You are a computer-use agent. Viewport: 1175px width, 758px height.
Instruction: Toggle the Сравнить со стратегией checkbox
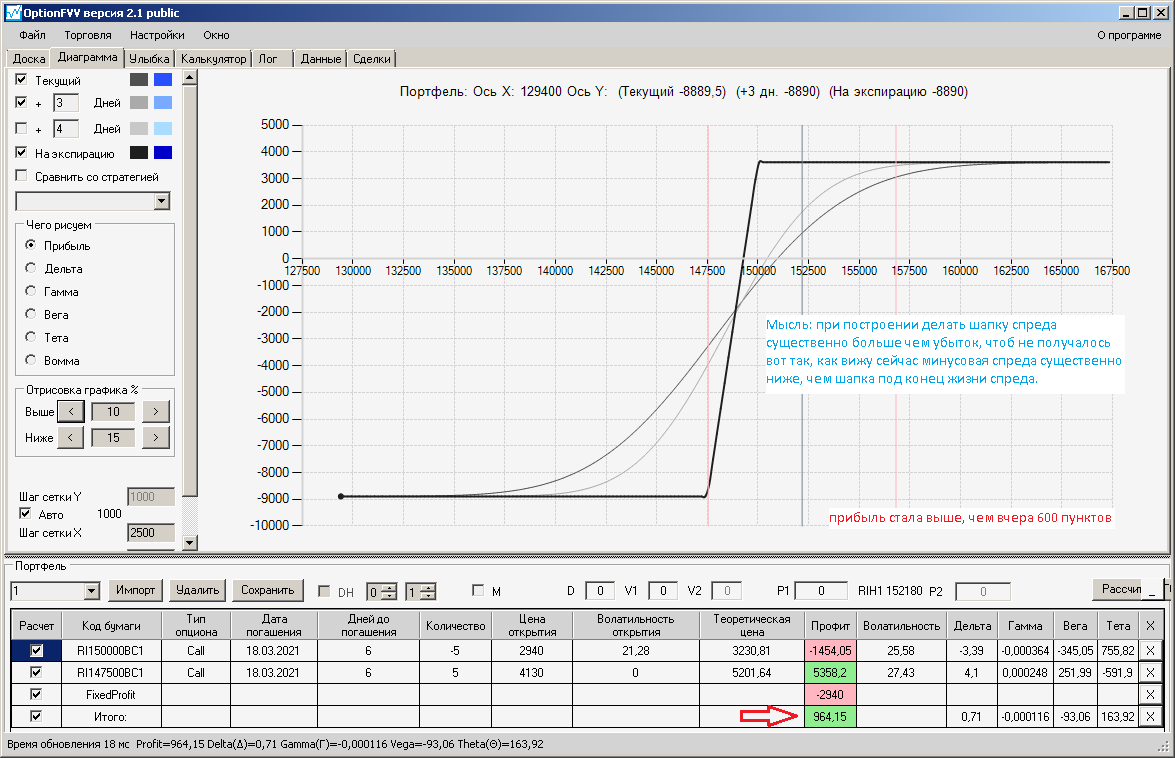tap(21, 176)
